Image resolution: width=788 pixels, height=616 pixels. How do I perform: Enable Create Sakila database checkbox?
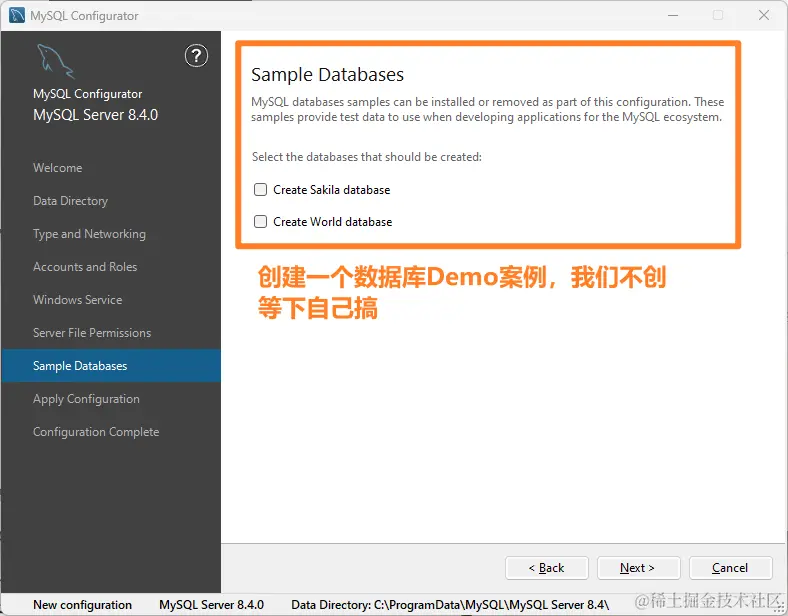pos(260,189)
